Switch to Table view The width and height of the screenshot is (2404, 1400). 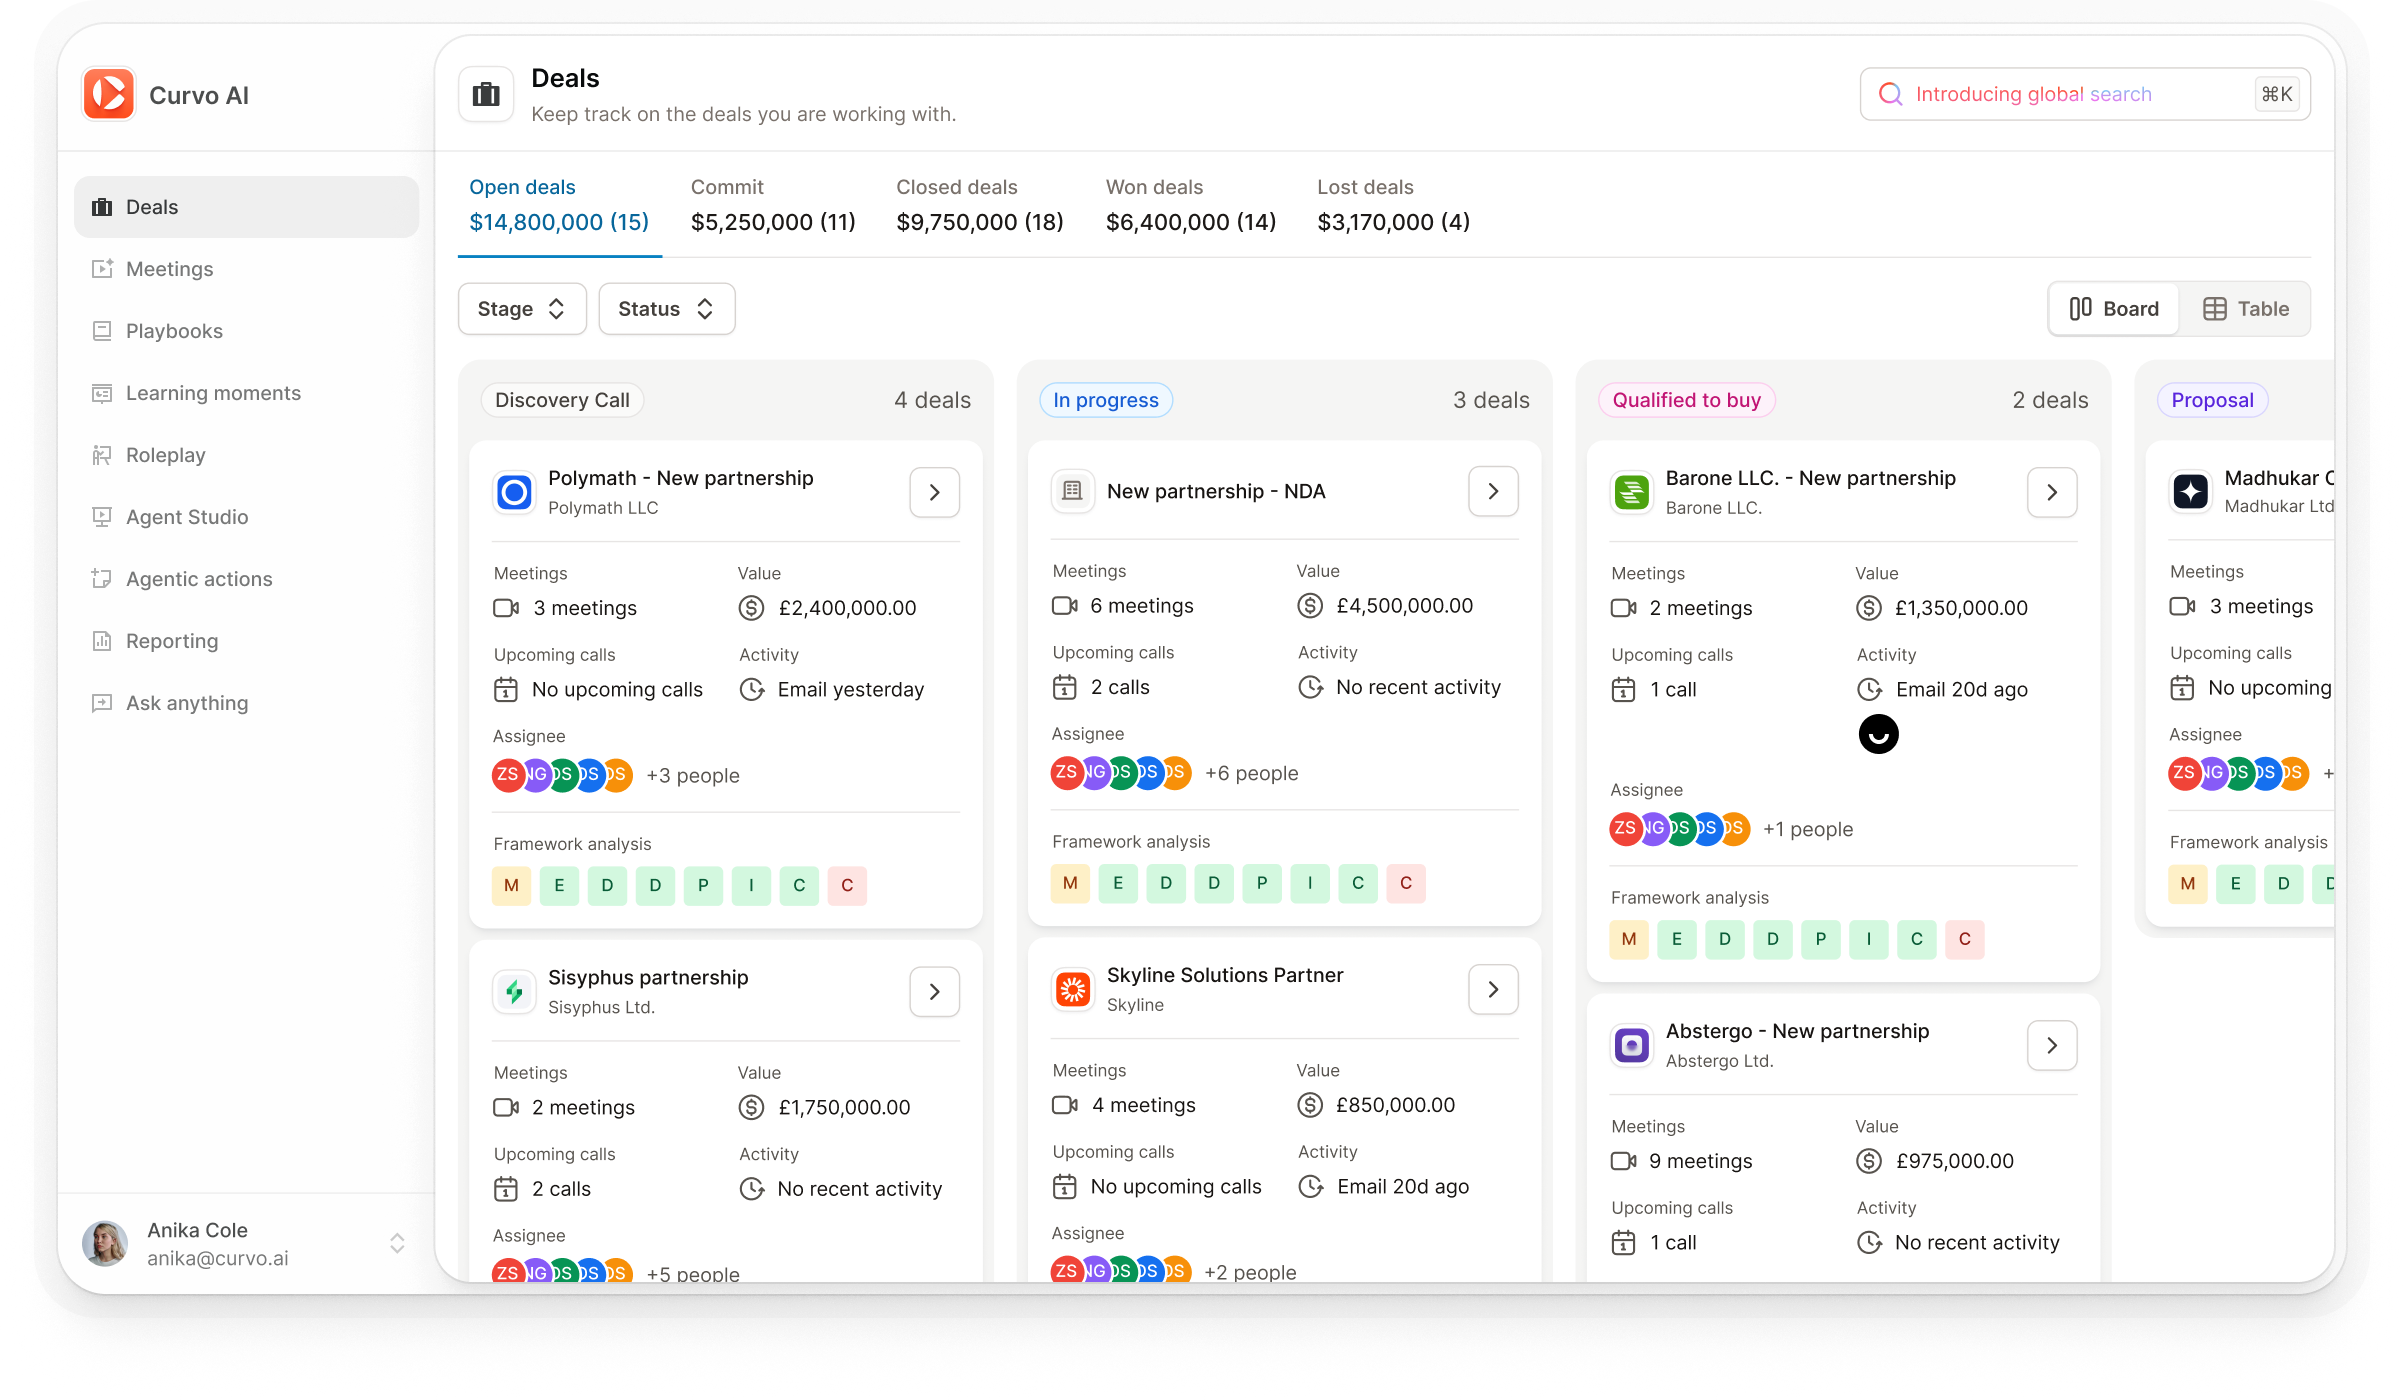[2246, 309]
